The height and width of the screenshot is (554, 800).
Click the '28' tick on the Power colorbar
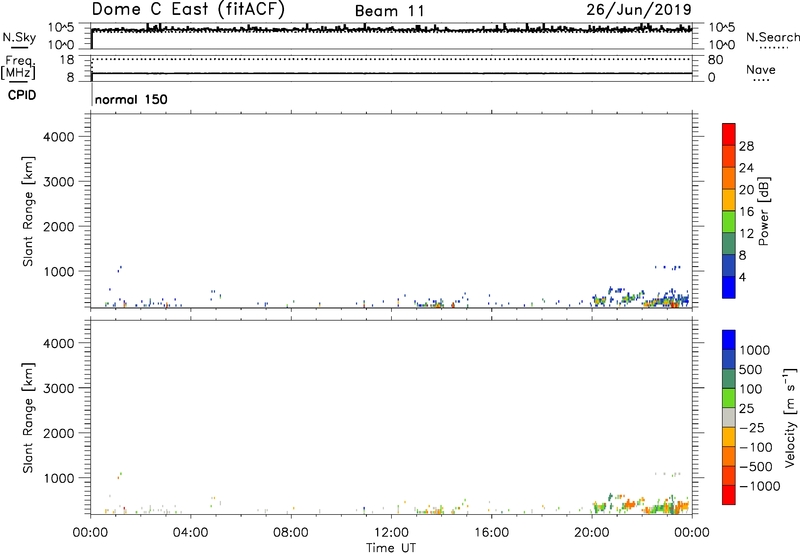coord(746,146)
